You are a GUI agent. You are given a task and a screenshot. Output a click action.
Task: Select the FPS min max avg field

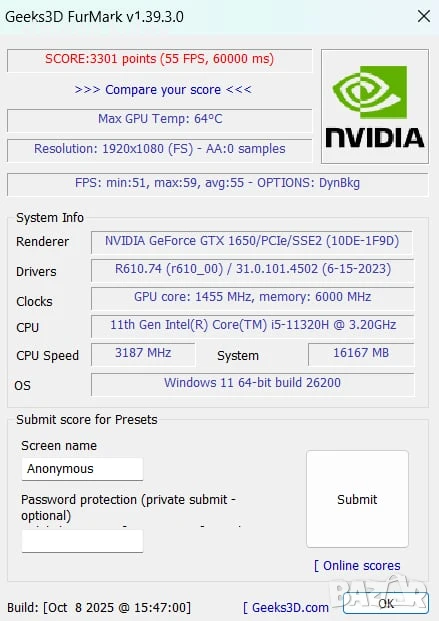[x=218, y=184]
